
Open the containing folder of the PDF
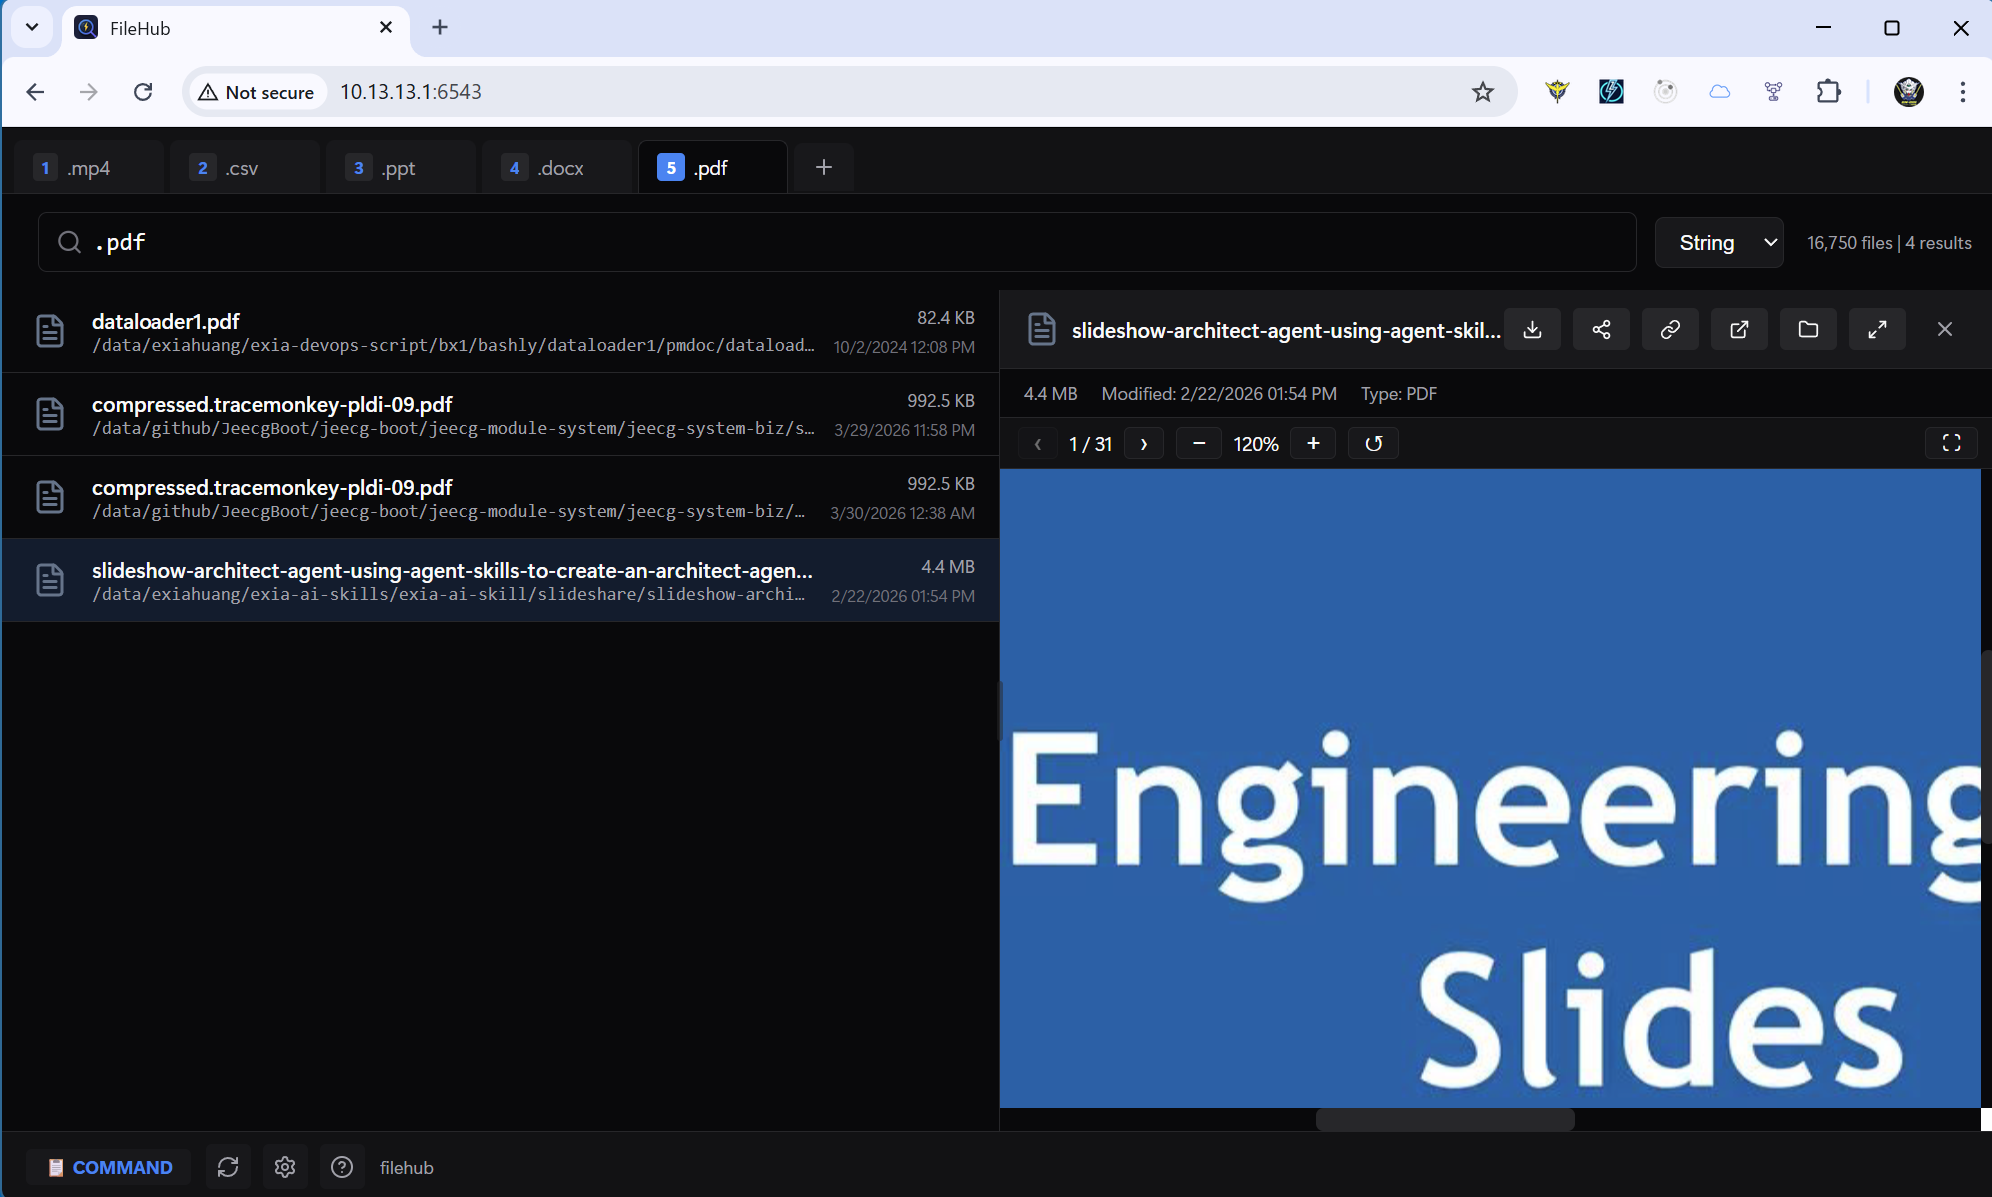tap(1808, 328)
